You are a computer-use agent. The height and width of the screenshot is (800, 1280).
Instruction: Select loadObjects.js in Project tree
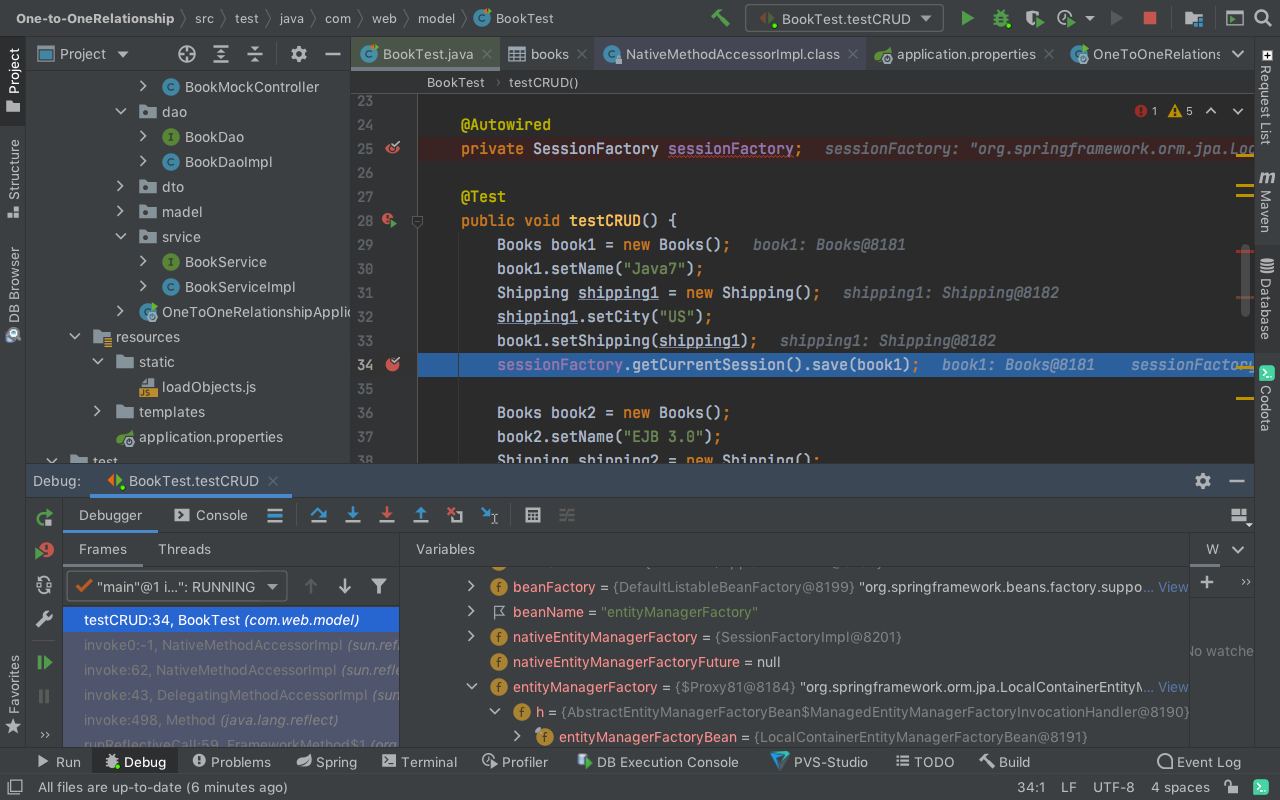[x=208, y=387]
